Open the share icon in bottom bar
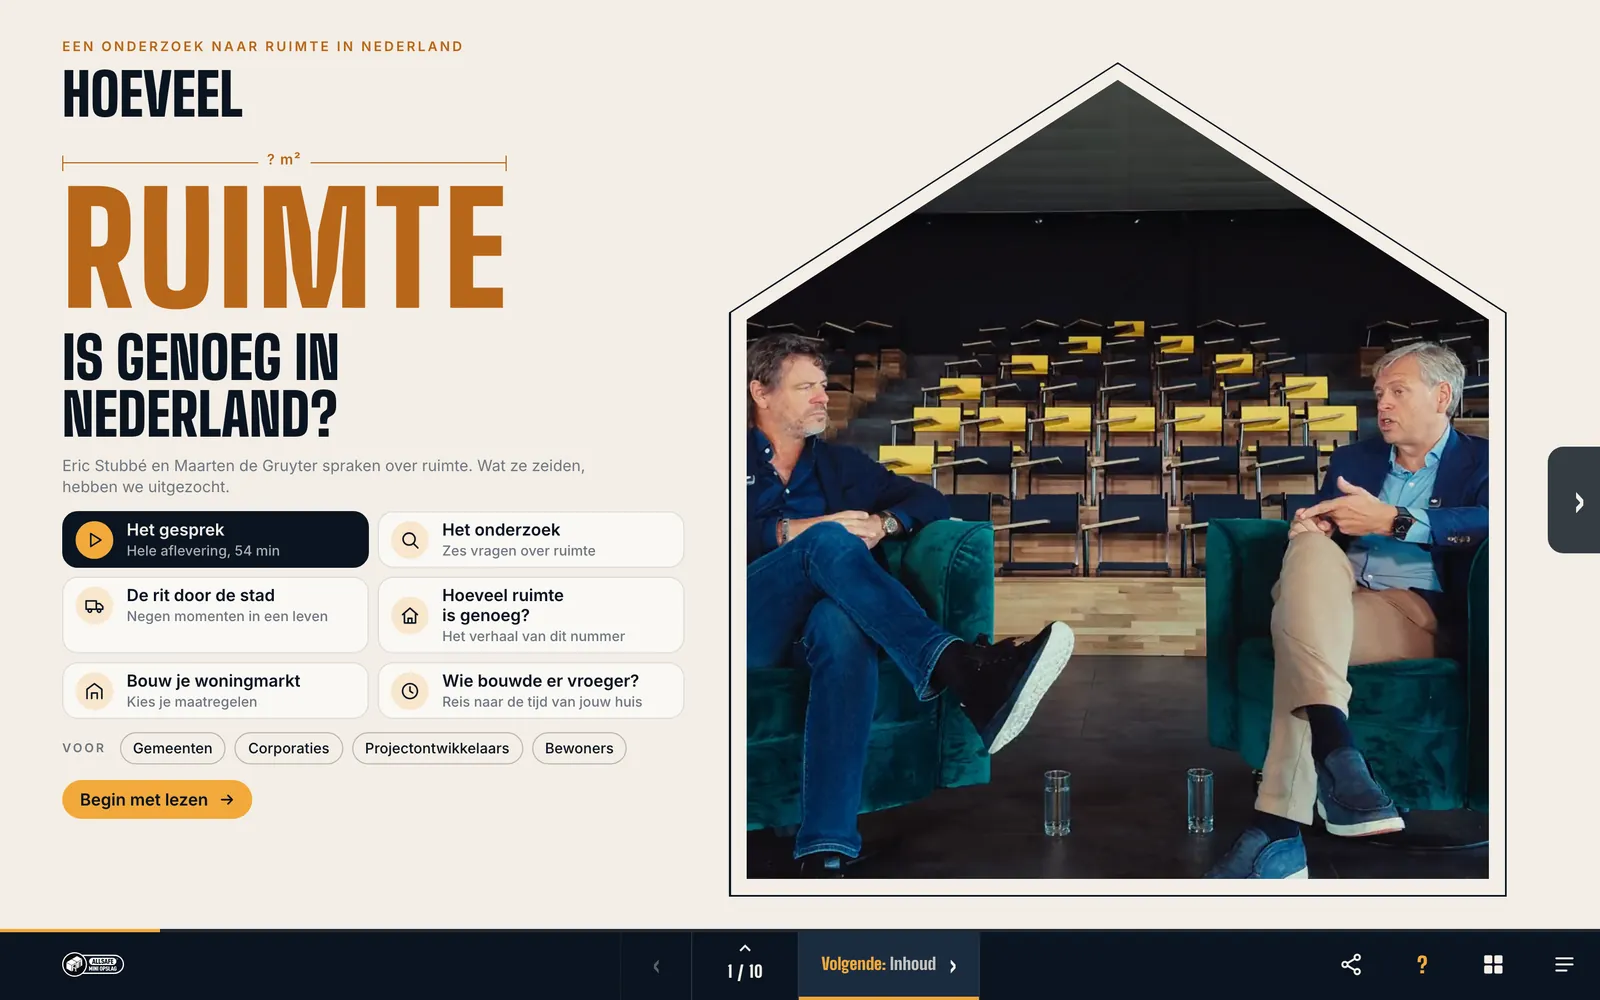 click(x=1351, y=964)
